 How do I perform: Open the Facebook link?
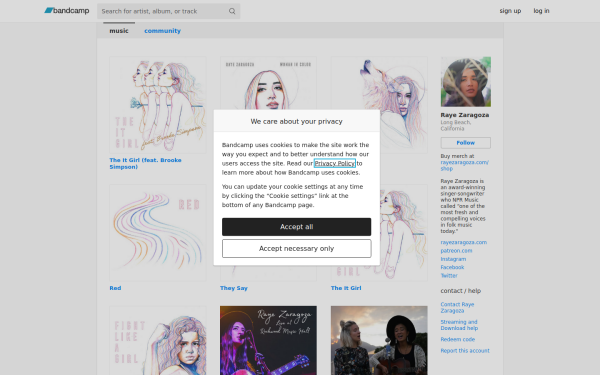click(x=452, y=267)
